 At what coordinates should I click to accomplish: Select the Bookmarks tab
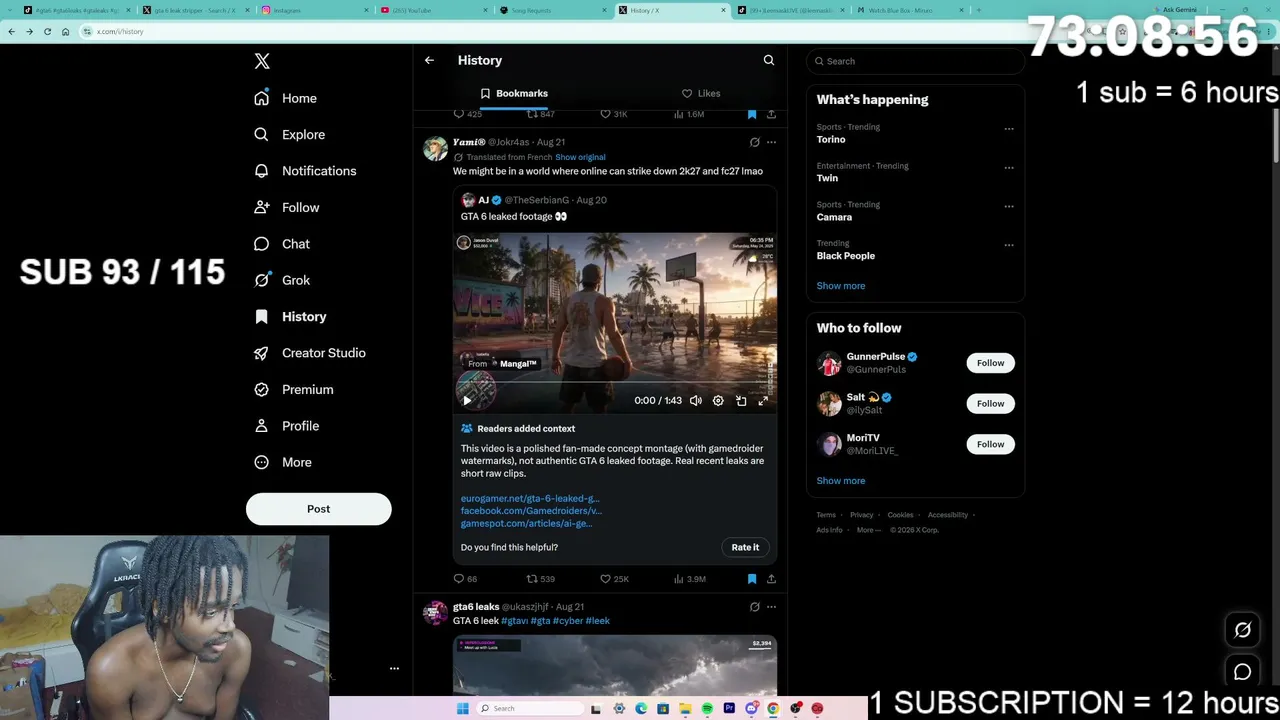click(x=514, y=93)
